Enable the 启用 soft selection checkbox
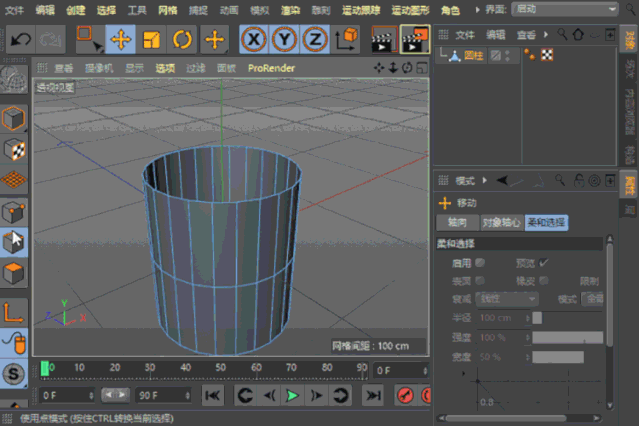 point(481,263)
